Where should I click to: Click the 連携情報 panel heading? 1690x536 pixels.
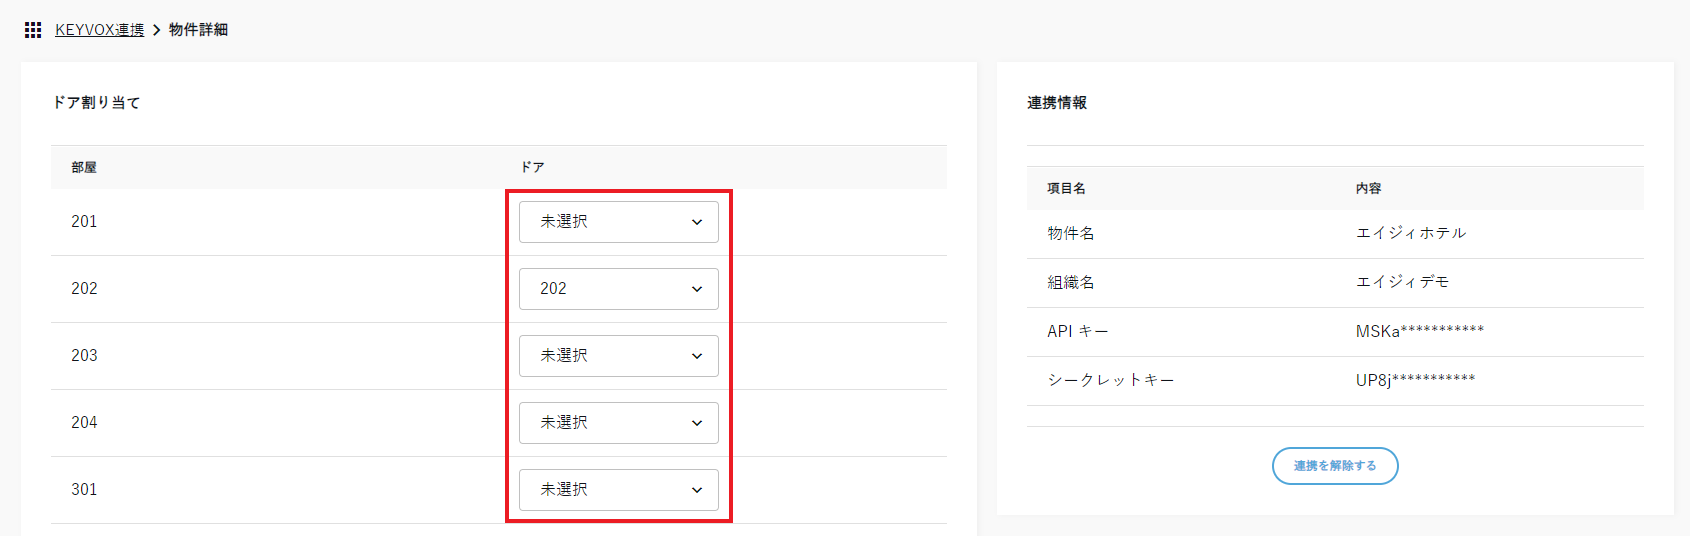coord(1057,103)
